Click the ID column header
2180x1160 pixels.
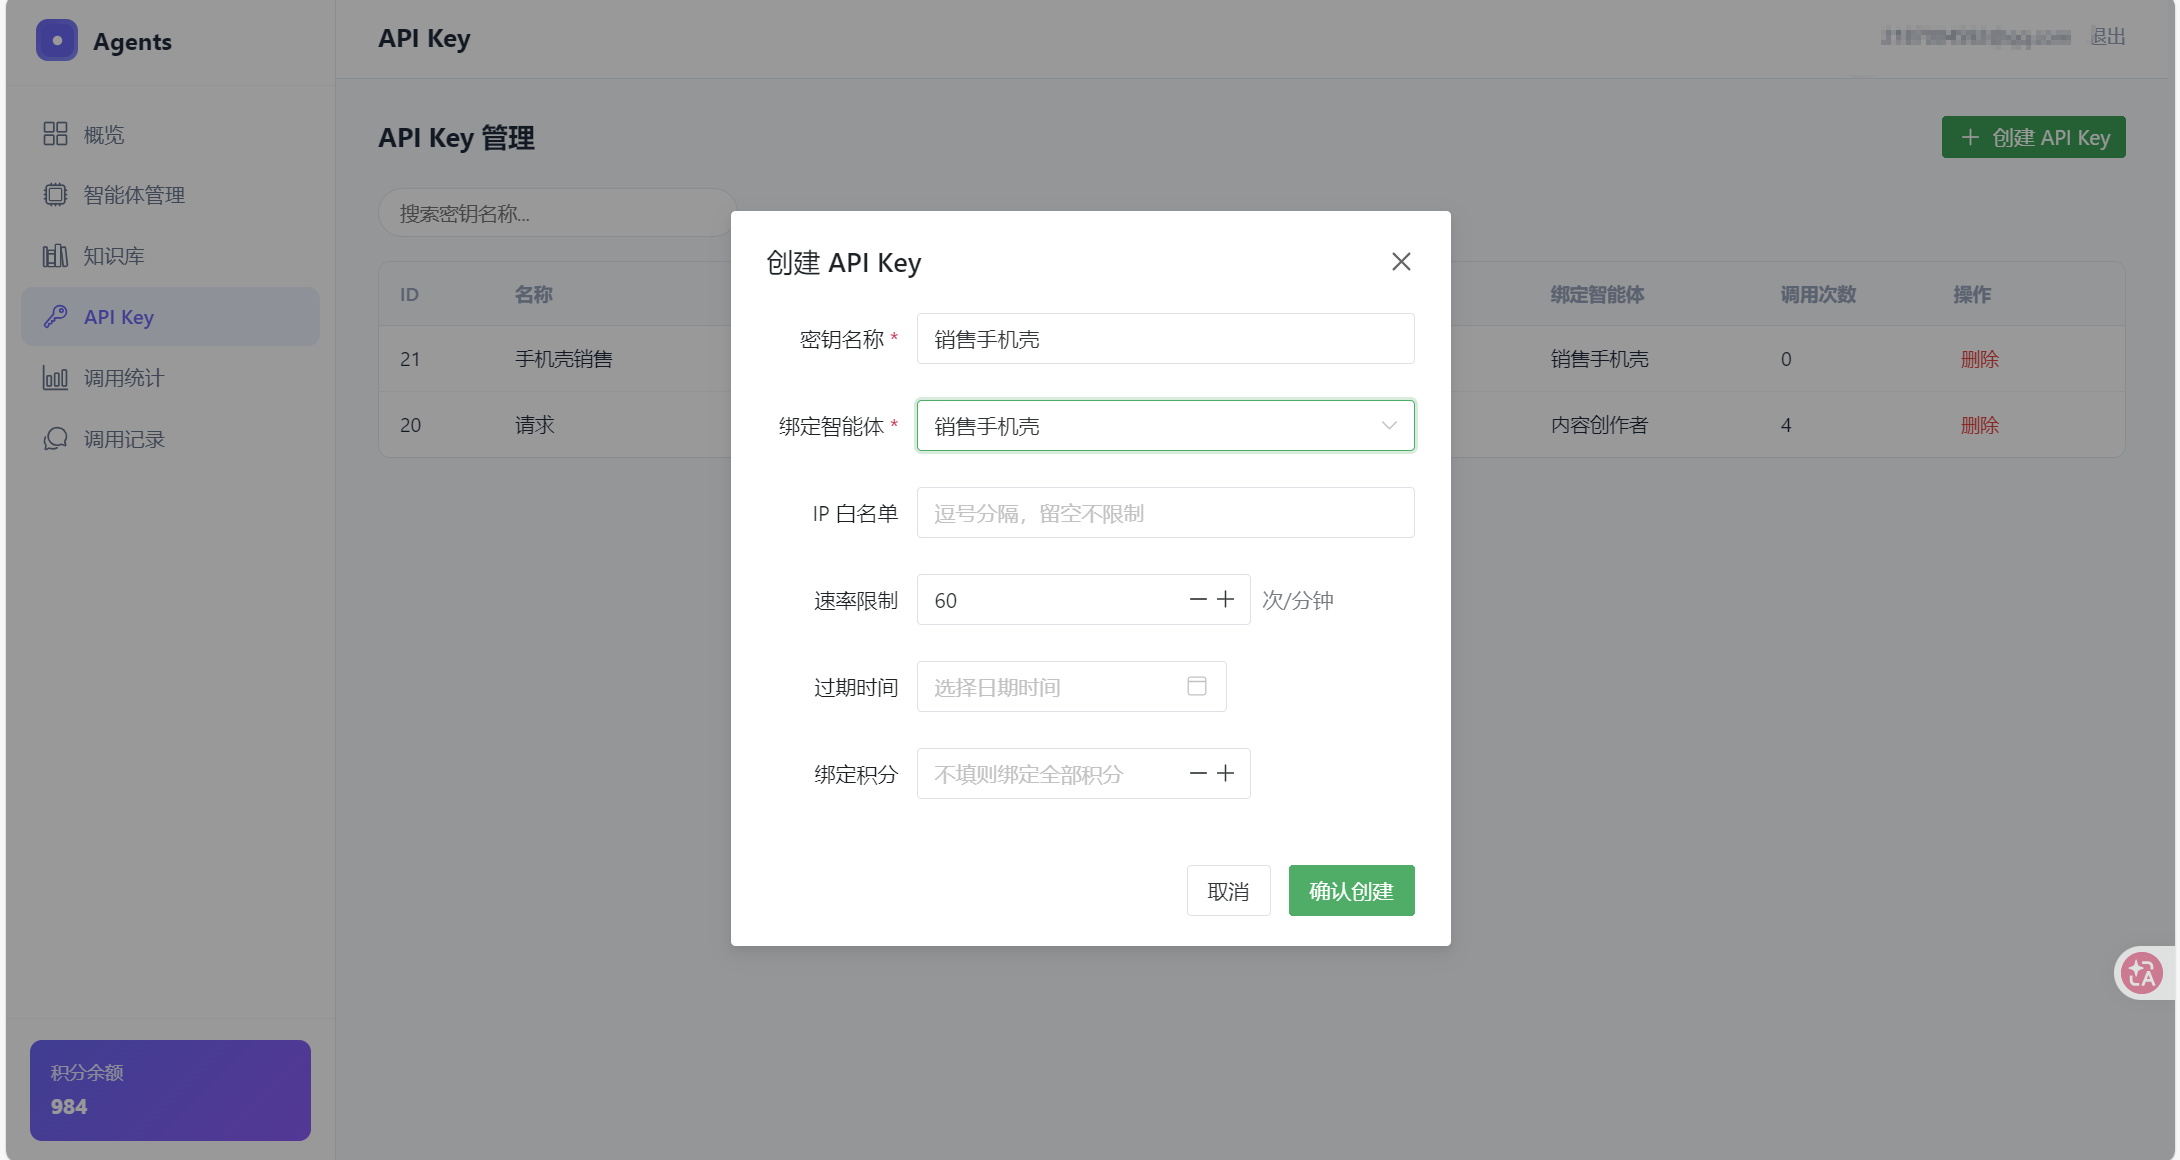point(409,295)
